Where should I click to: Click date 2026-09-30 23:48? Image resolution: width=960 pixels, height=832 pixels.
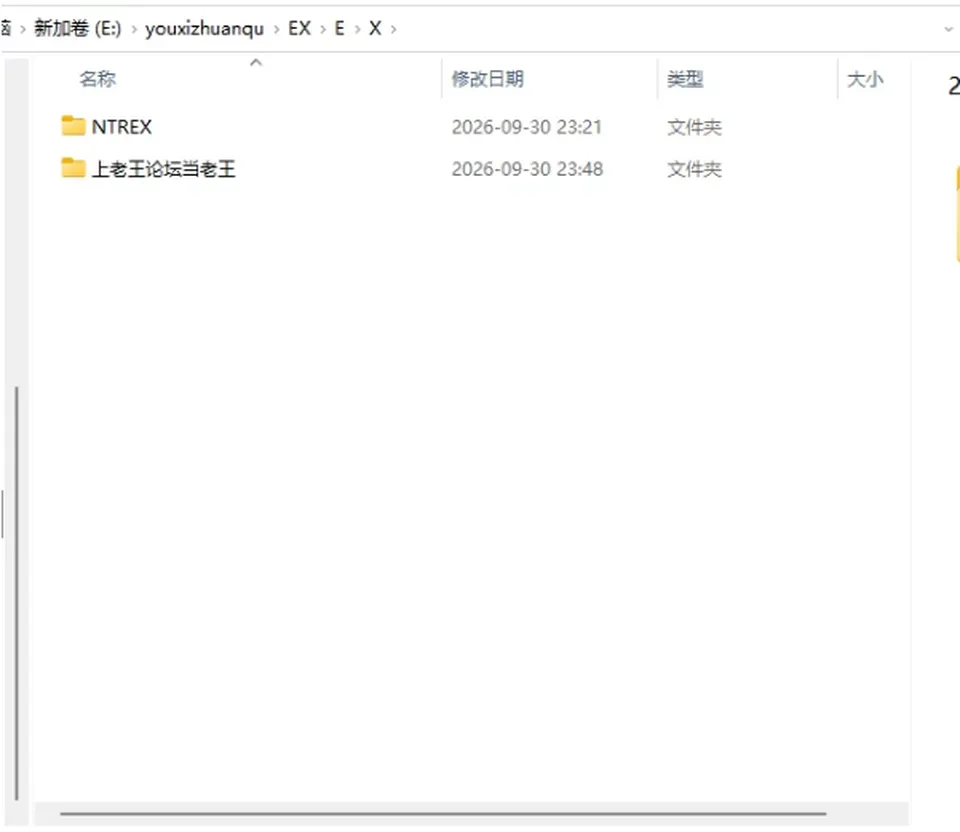click(527, 169)
